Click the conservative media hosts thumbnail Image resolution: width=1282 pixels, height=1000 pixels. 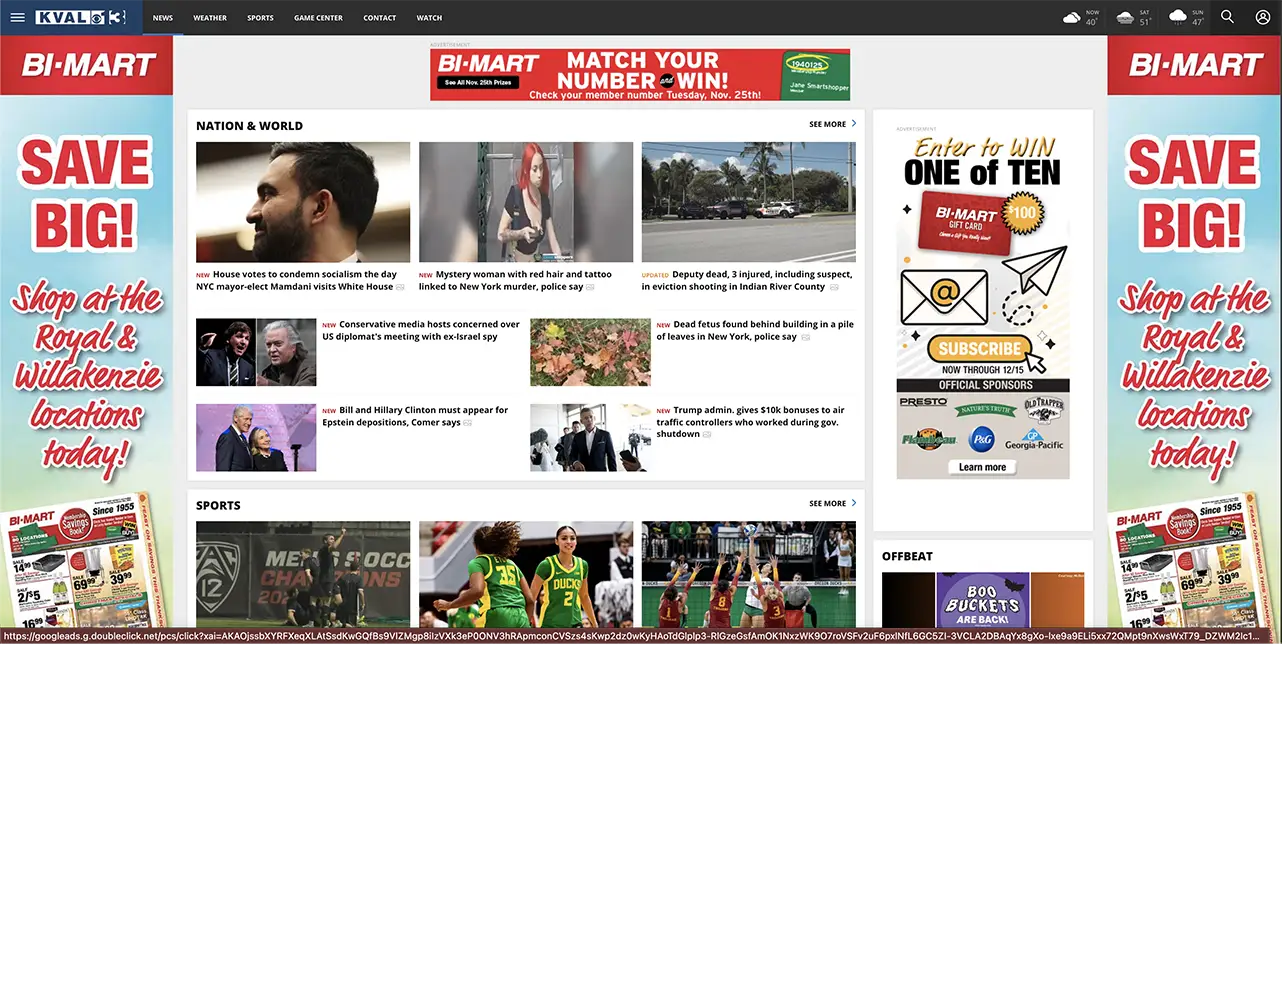(x=256, y=352)
